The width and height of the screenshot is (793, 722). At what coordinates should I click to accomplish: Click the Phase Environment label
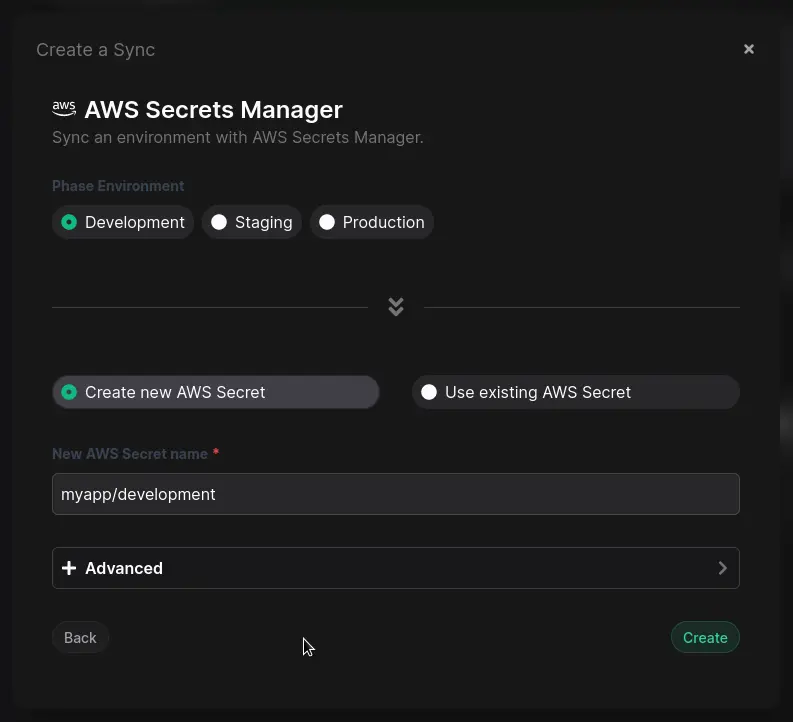coord(118,186)
